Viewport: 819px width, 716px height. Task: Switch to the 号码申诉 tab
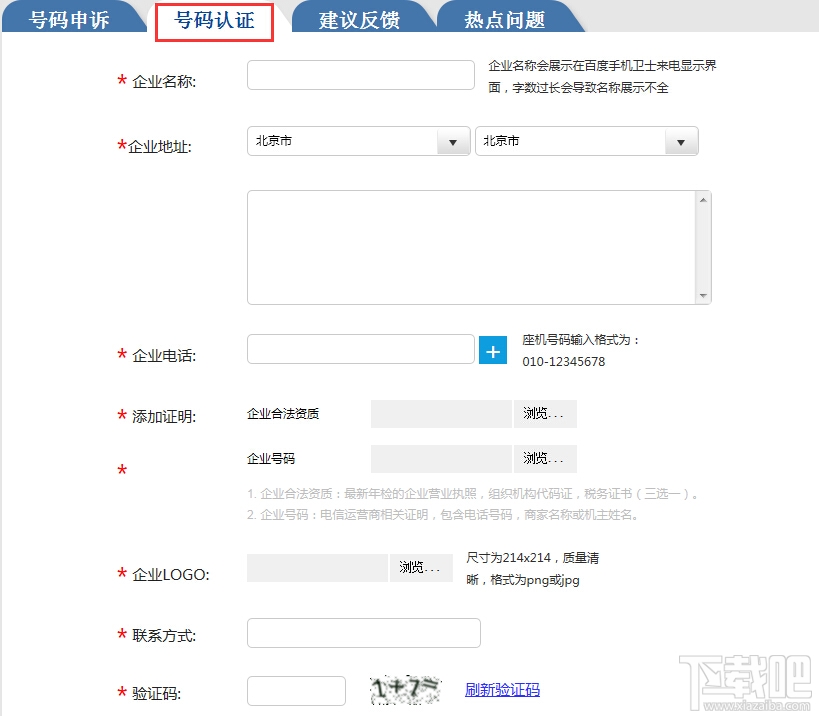tap(66, 17)
